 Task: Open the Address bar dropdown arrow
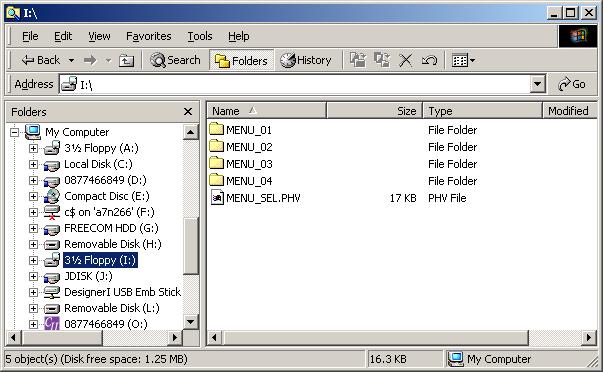[538, 84]
